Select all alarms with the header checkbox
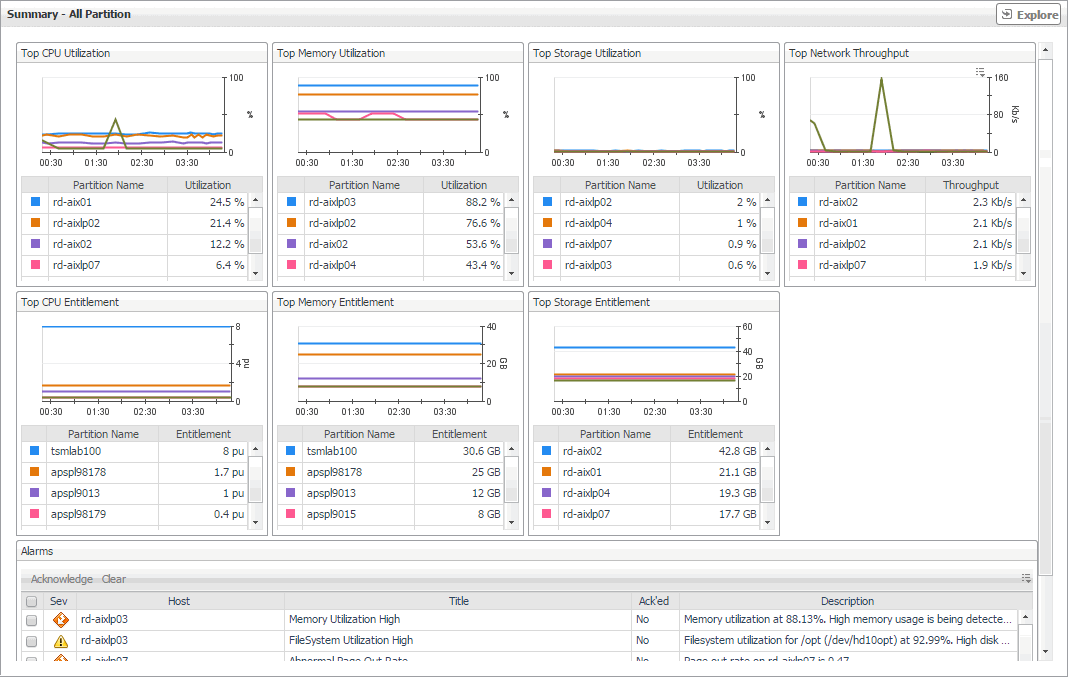 (x=31, y=602)
